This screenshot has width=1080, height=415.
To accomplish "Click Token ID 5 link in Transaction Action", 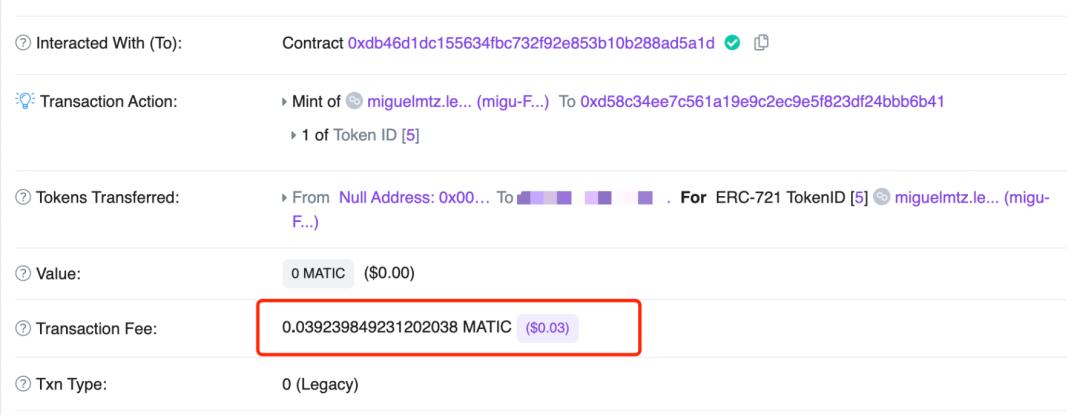I will 411,136.
